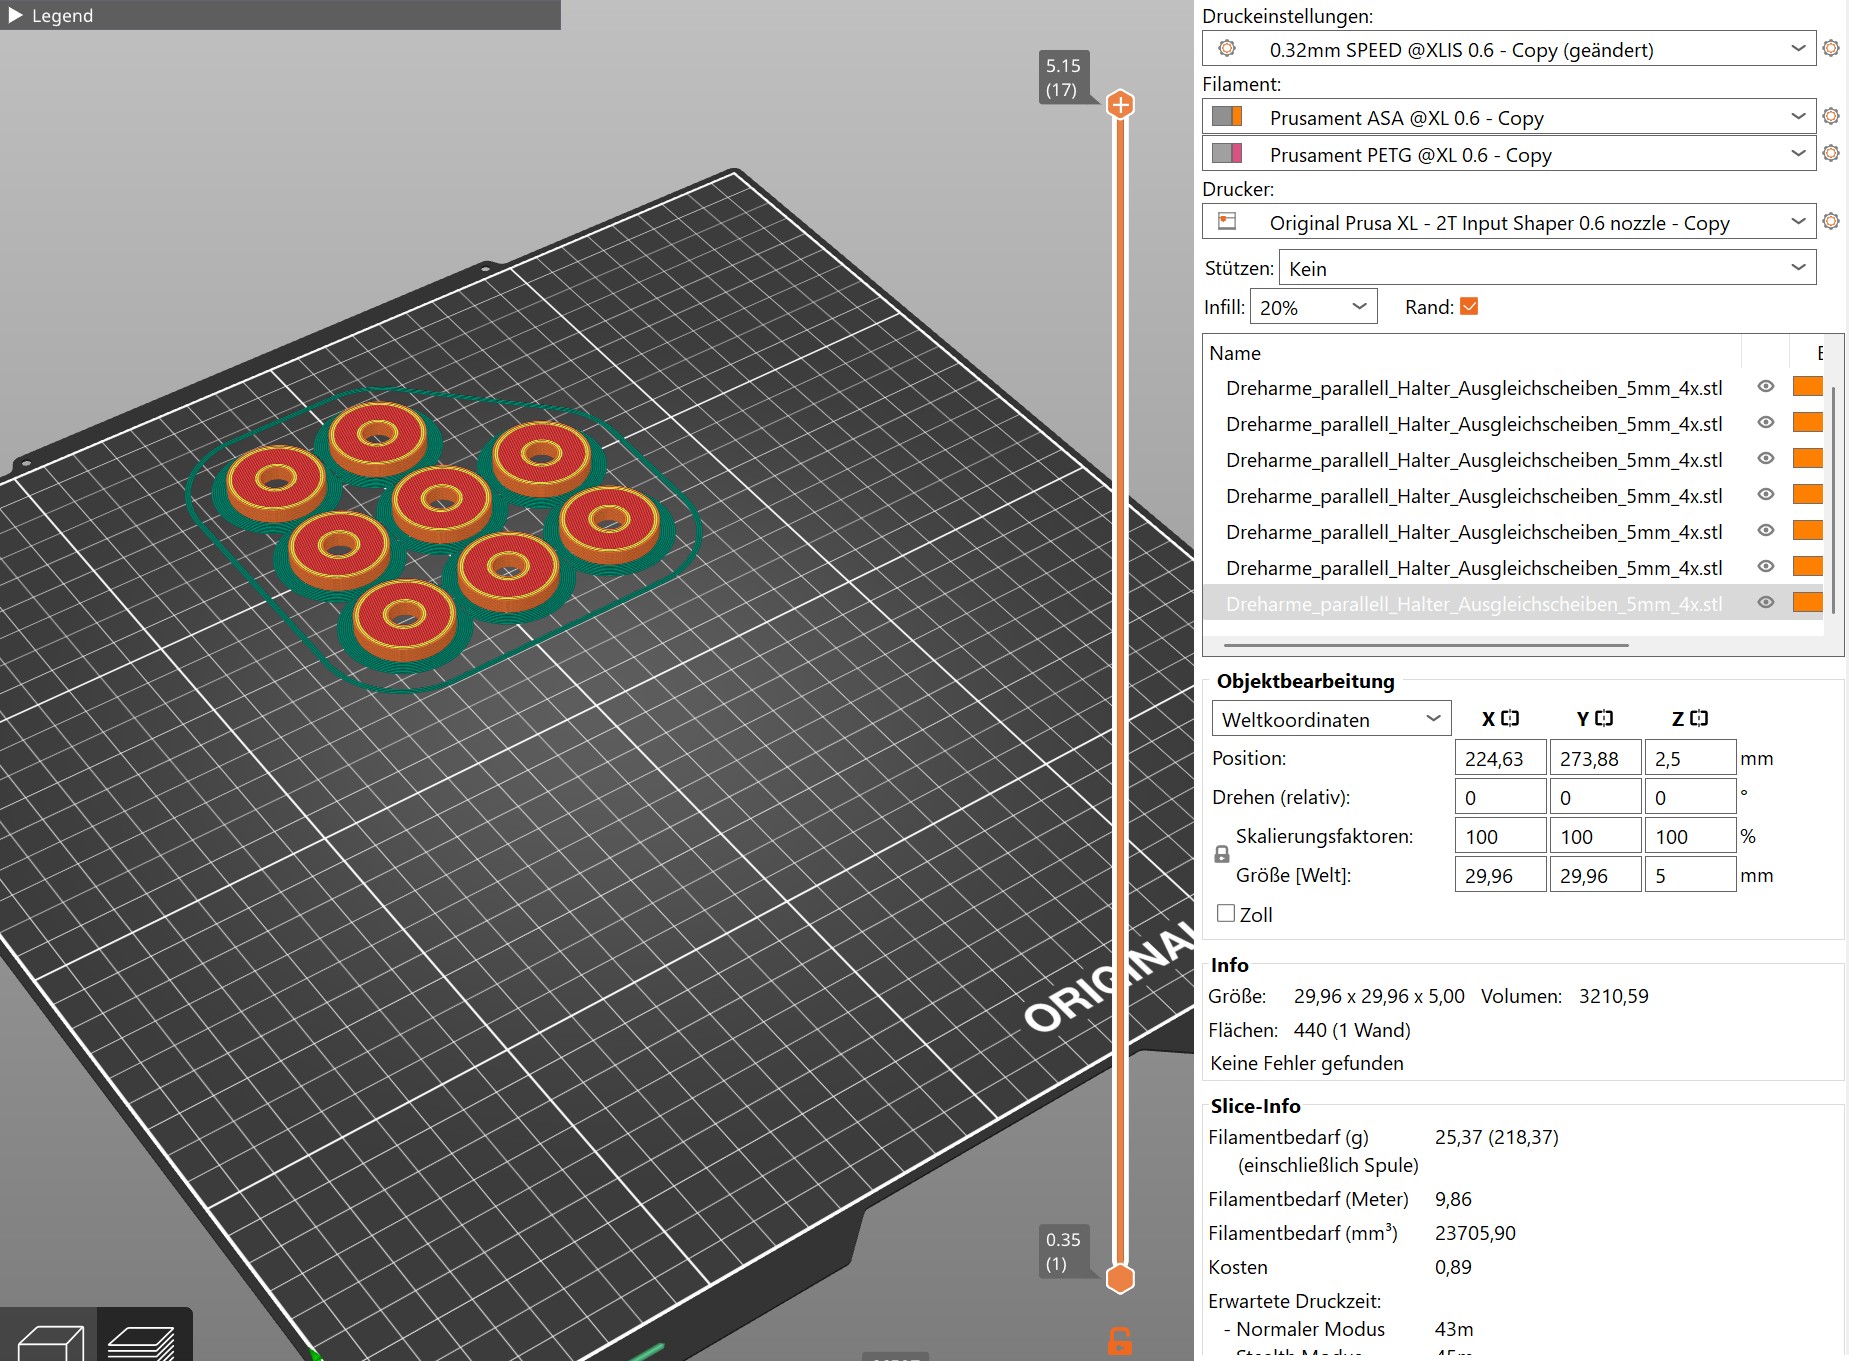The image size is (1849, 1361).
Task: Click the Kosten value 0,89
Action: click(1453, 1267)
